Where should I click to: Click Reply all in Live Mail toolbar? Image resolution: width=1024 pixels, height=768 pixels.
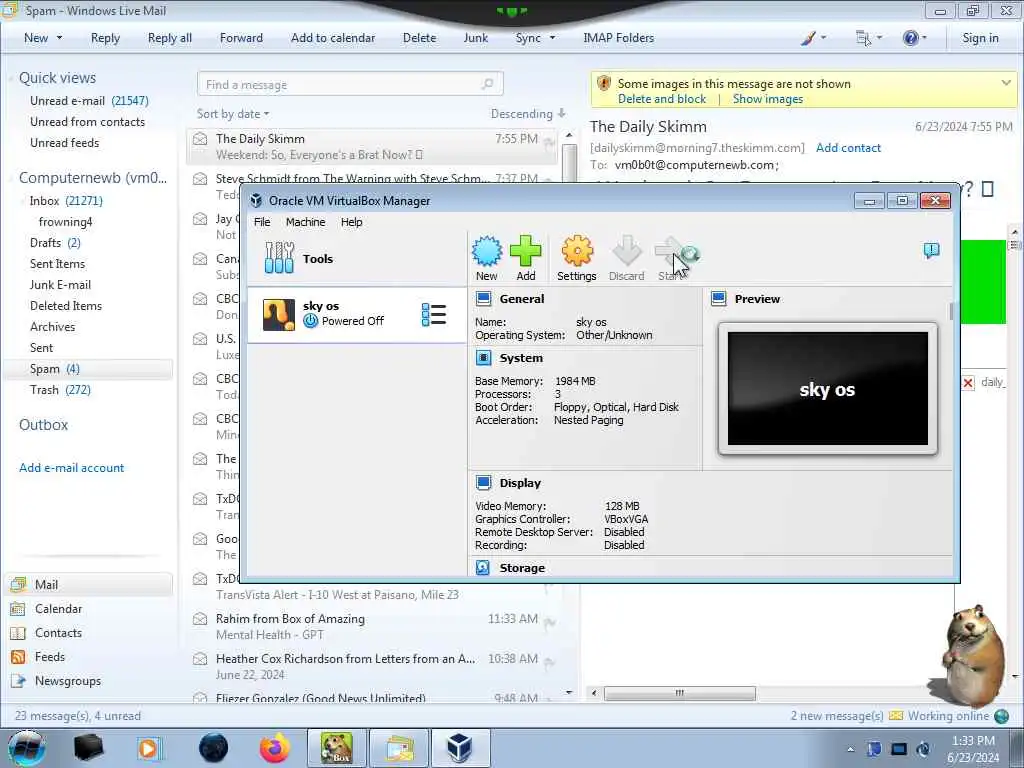(x=170, y=38)
